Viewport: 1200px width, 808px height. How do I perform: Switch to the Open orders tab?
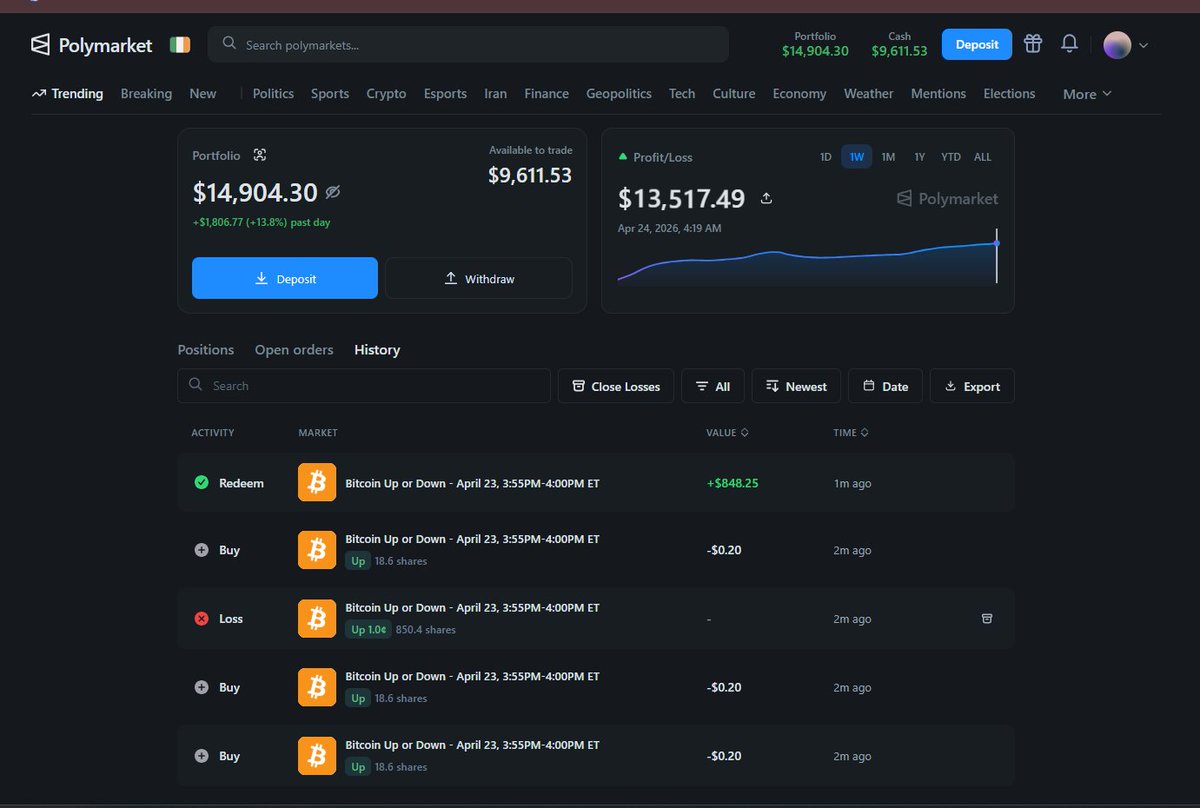pos(294,350)
